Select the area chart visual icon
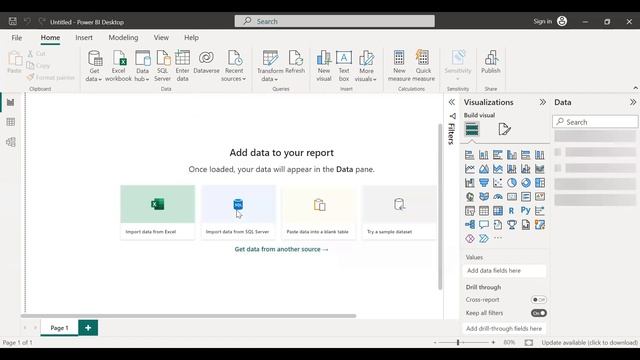Viewport: 640px width, 360px height. pos(484,169)
